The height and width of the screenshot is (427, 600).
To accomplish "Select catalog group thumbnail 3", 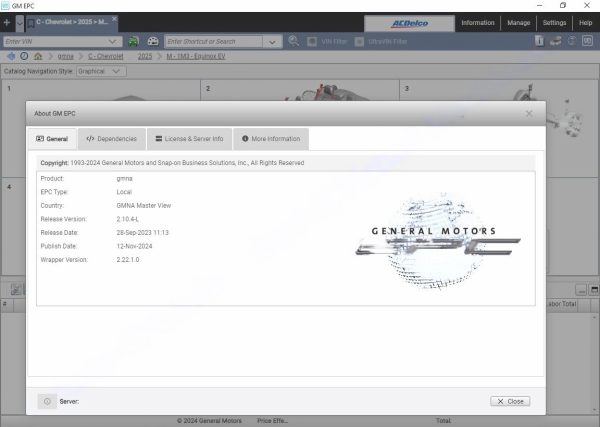I will click(499, 90).
